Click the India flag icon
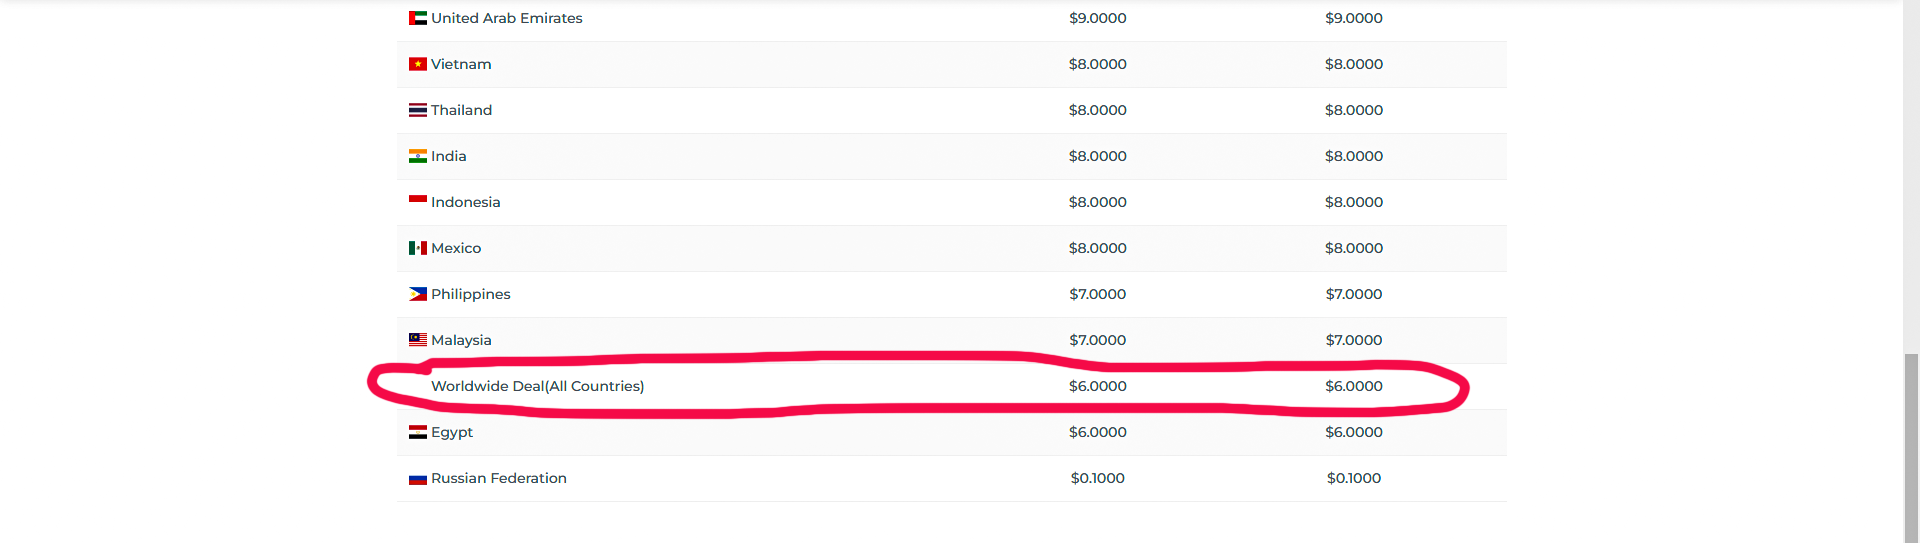This screenshot has width=1920, height=543. [x=418, y=156]
